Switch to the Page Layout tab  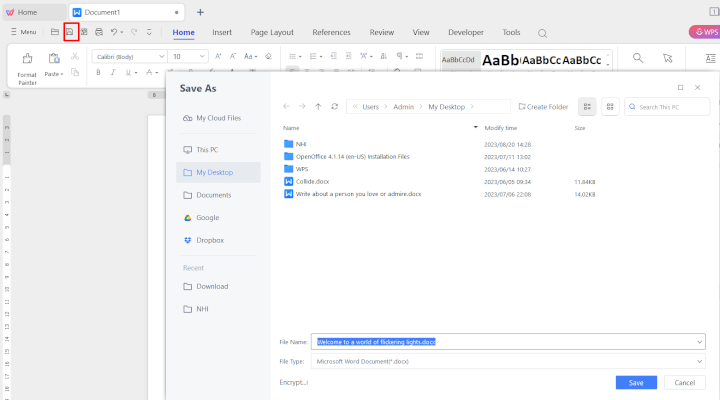(x=272, y=32)
